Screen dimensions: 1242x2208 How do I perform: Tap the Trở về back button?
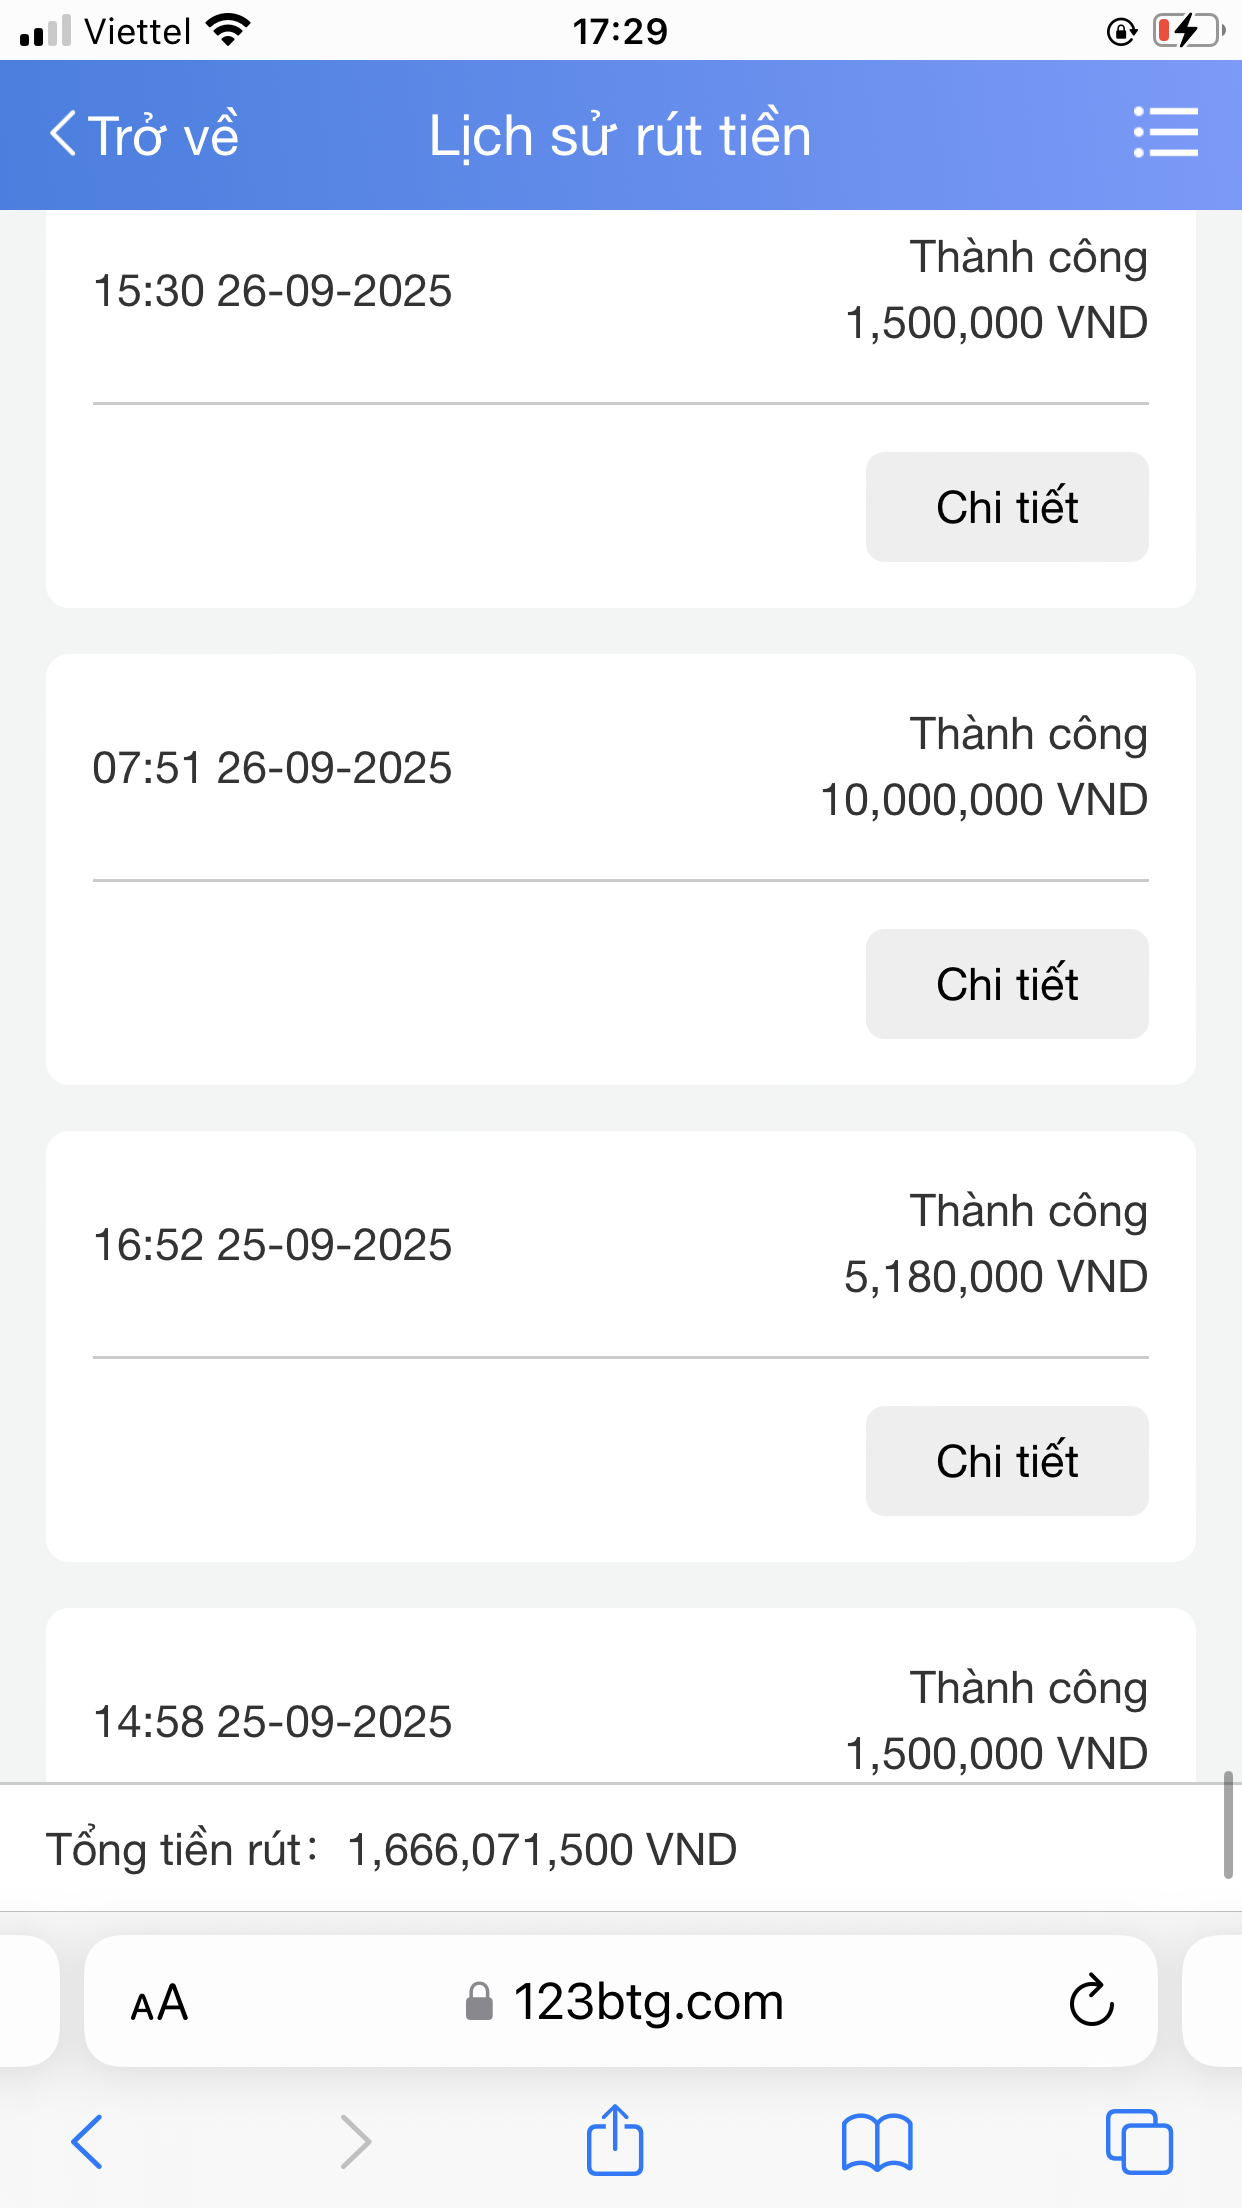pos(145,135)
